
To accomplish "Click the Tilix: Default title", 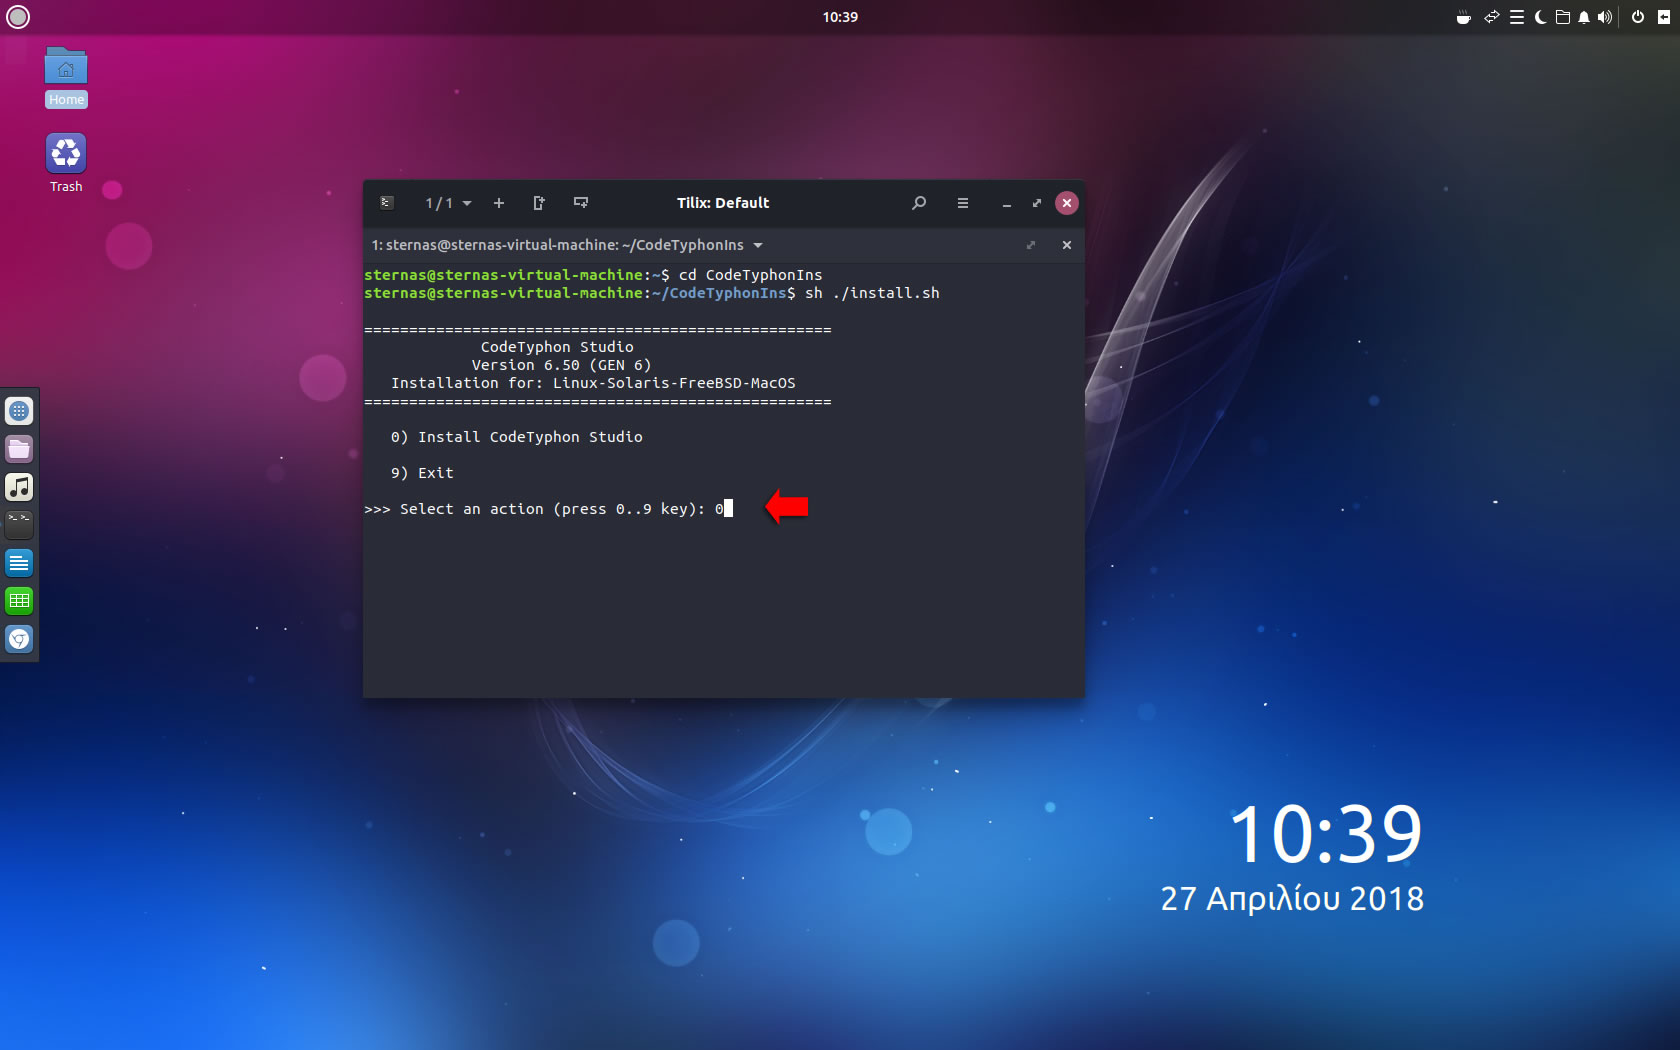I will click(723, 203).
